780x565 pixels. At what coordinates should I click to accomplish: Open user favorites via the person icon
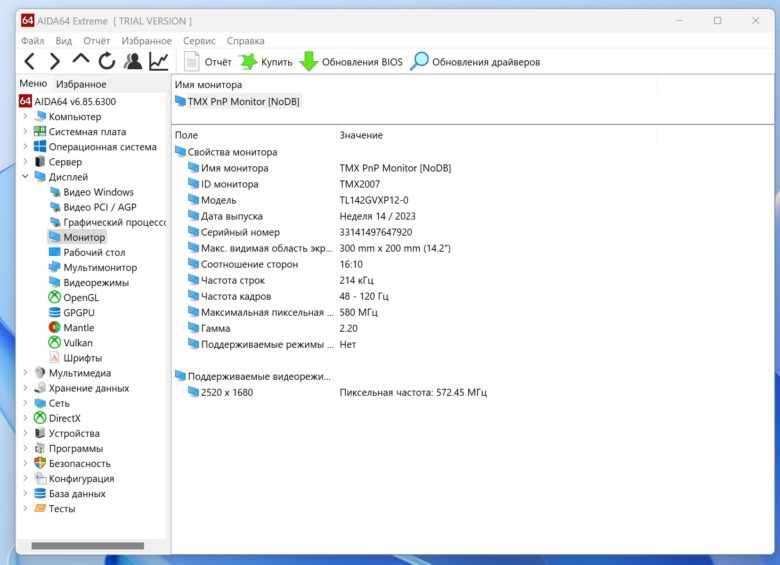pos(133,61)
